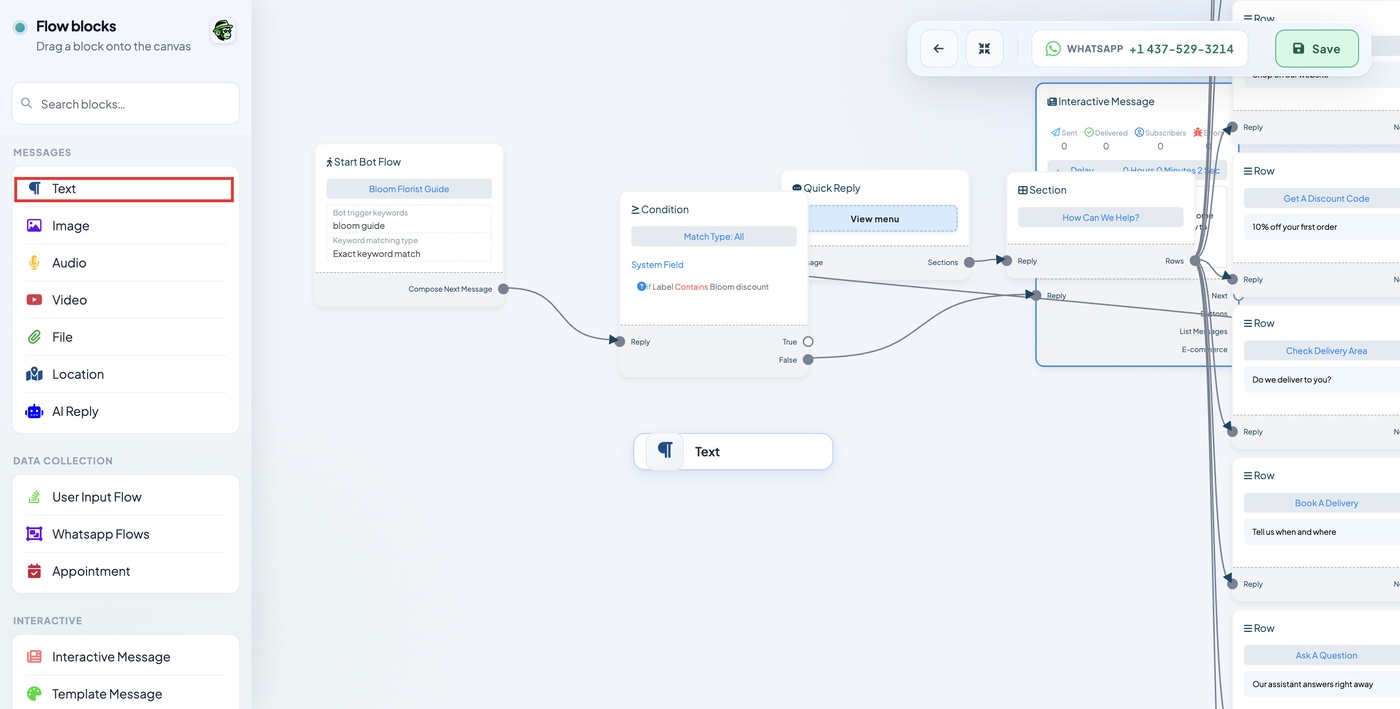Image resolution: width=1400 pixels, height=709 pixels.
Task: Open the Get A Discount Code row title
Action: (1326, 199)
